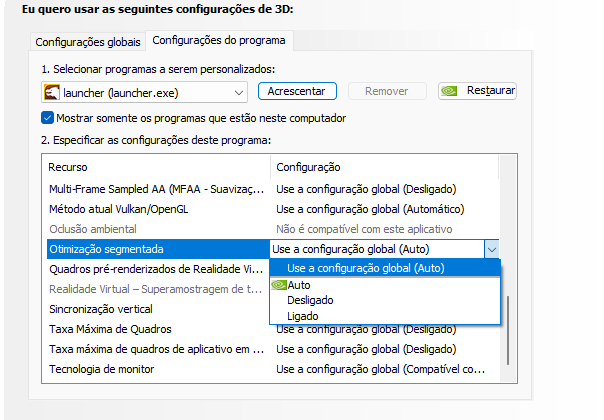Select the Auto option in list
604x420 pixels.
point(300,285)
